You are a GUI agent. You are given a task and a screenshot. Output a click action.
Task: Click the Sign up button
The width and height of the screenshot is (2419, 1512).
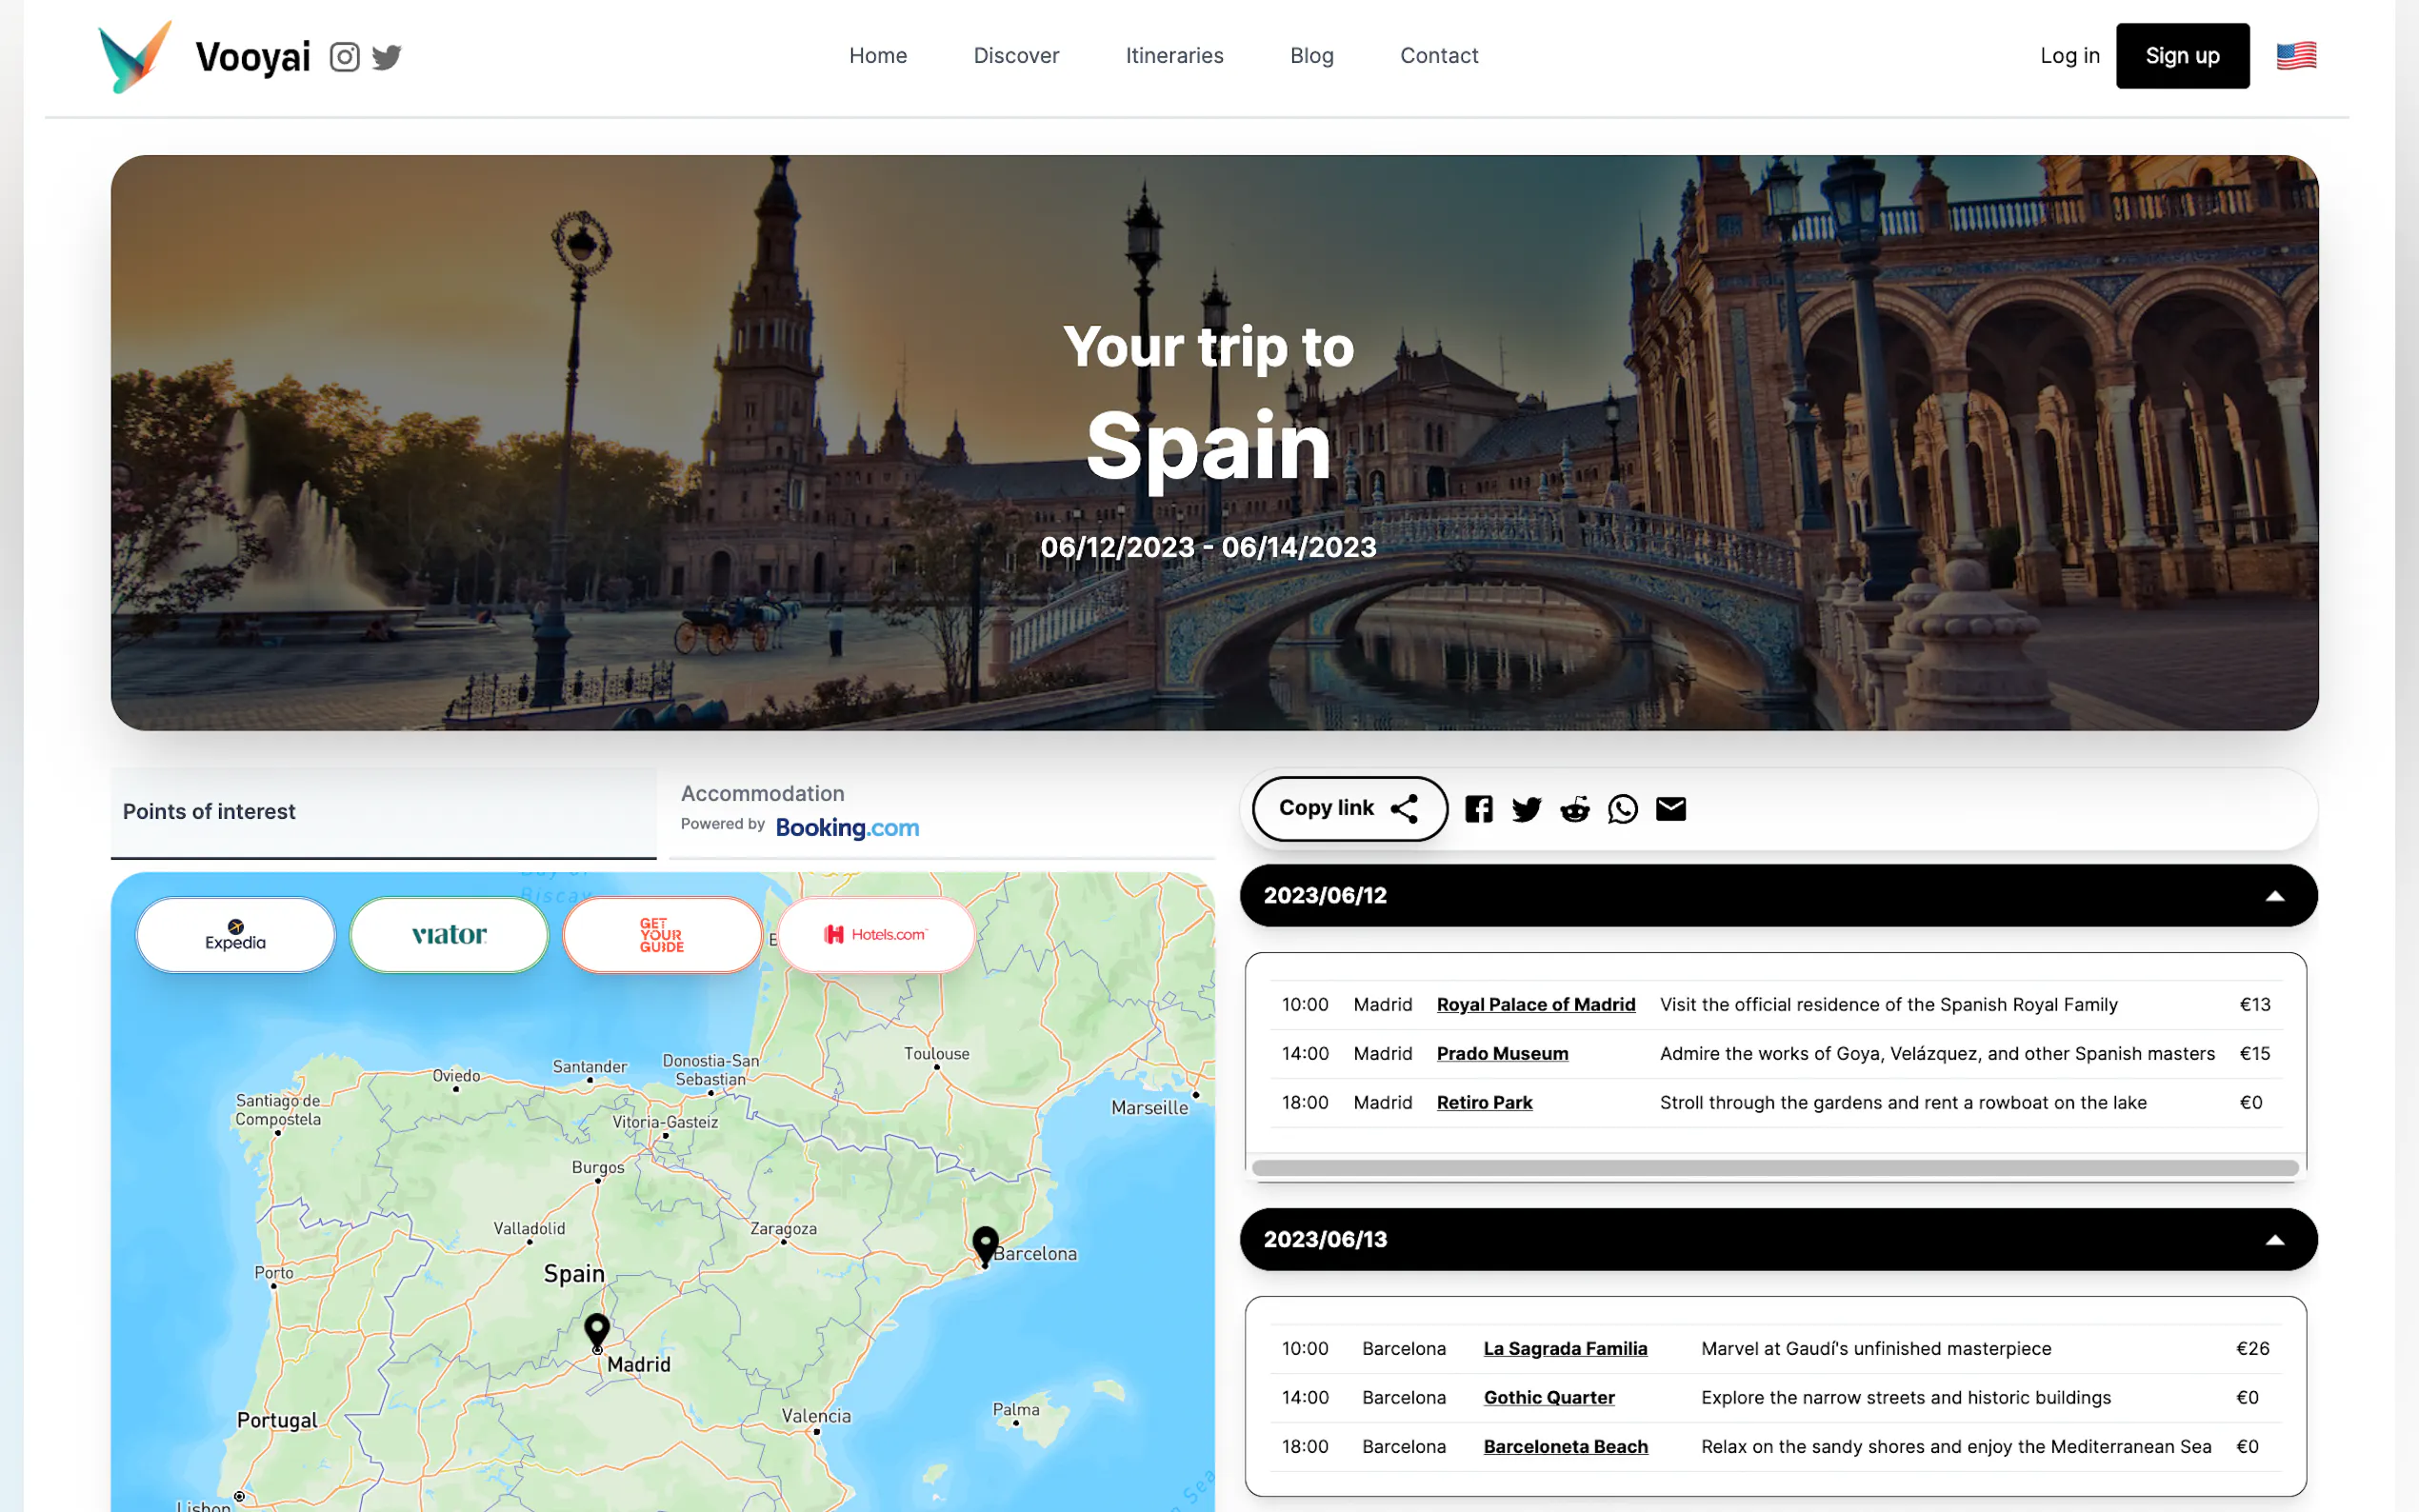point(2182,56)
